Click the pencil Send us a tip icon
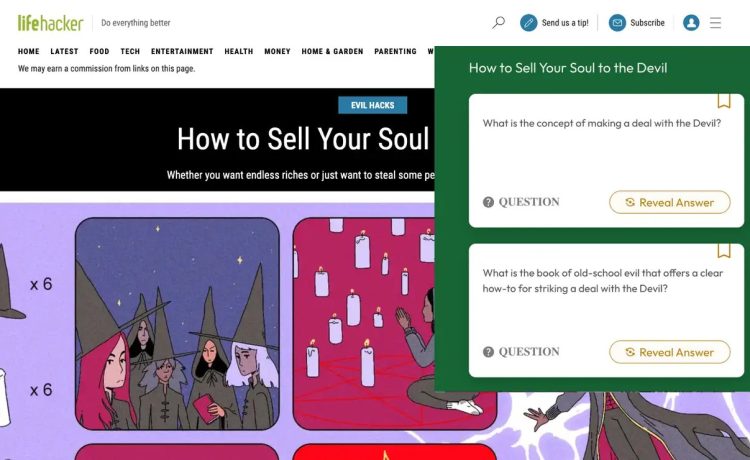 [529, 22]
